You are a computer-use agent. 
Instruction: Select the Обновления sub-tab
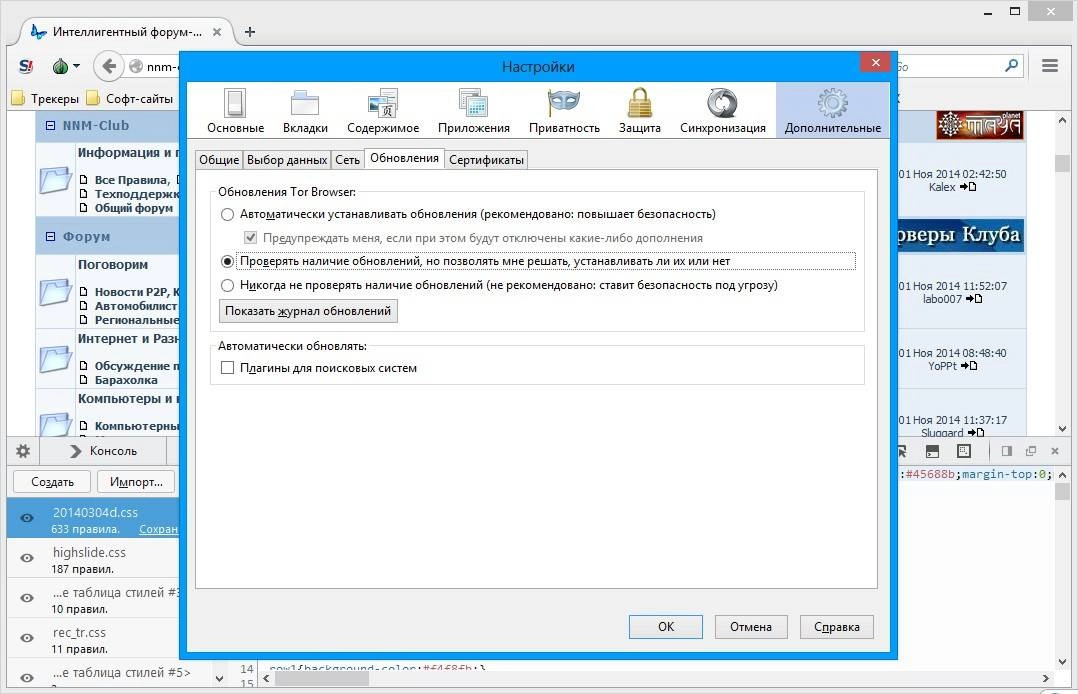pos(404,158)
